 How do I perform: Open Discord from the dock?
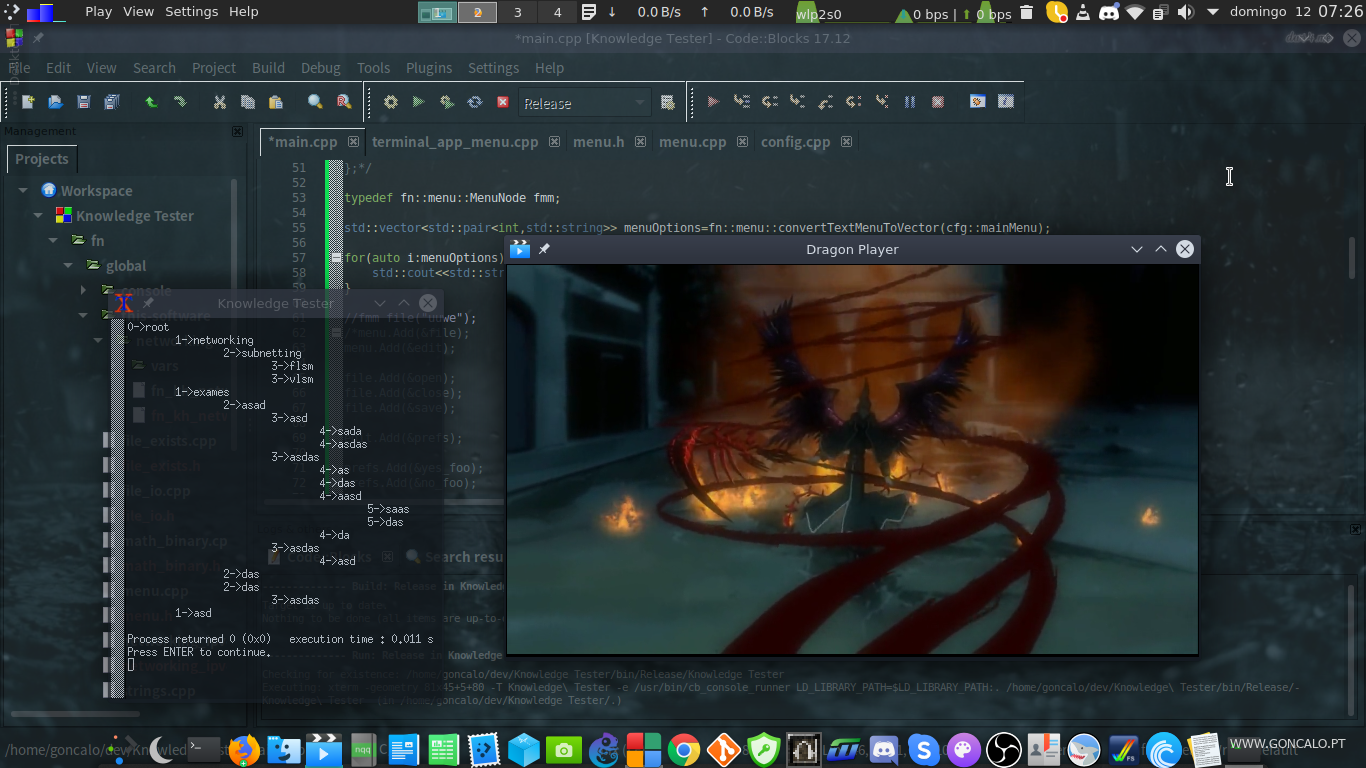(884, 749)
